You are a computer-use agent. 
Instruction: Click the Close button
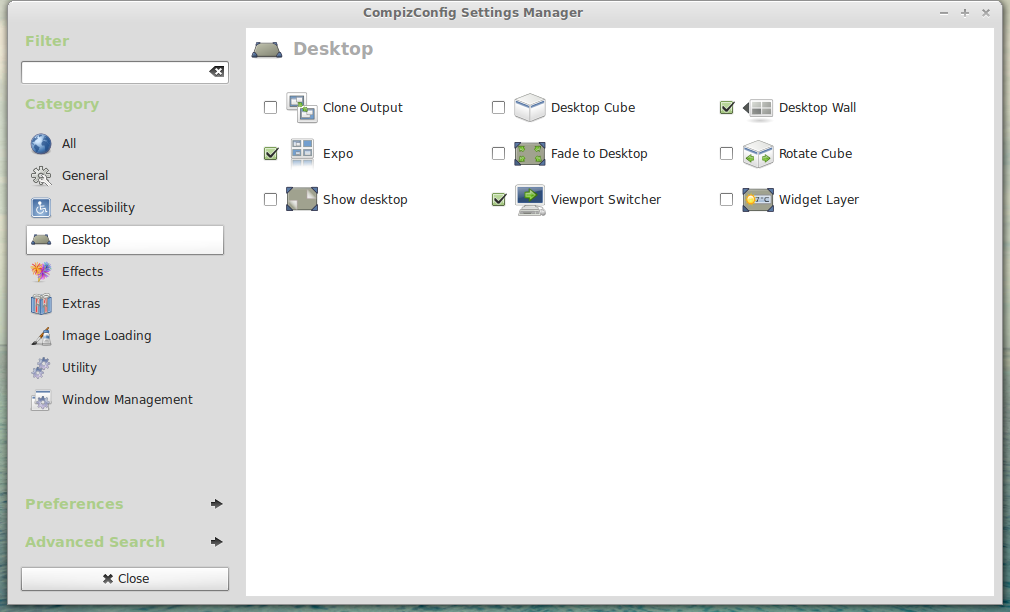124,578
